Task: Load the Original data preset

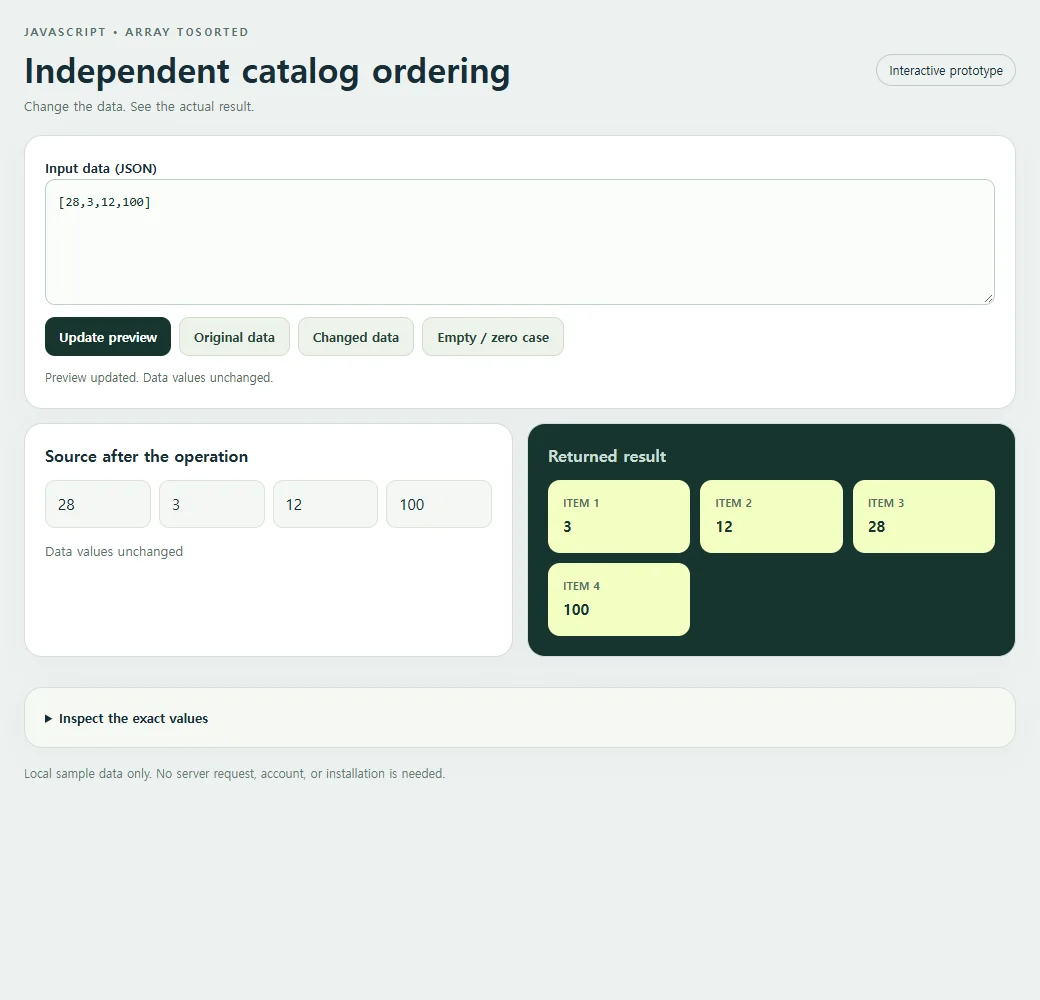Action: point(234,337)
